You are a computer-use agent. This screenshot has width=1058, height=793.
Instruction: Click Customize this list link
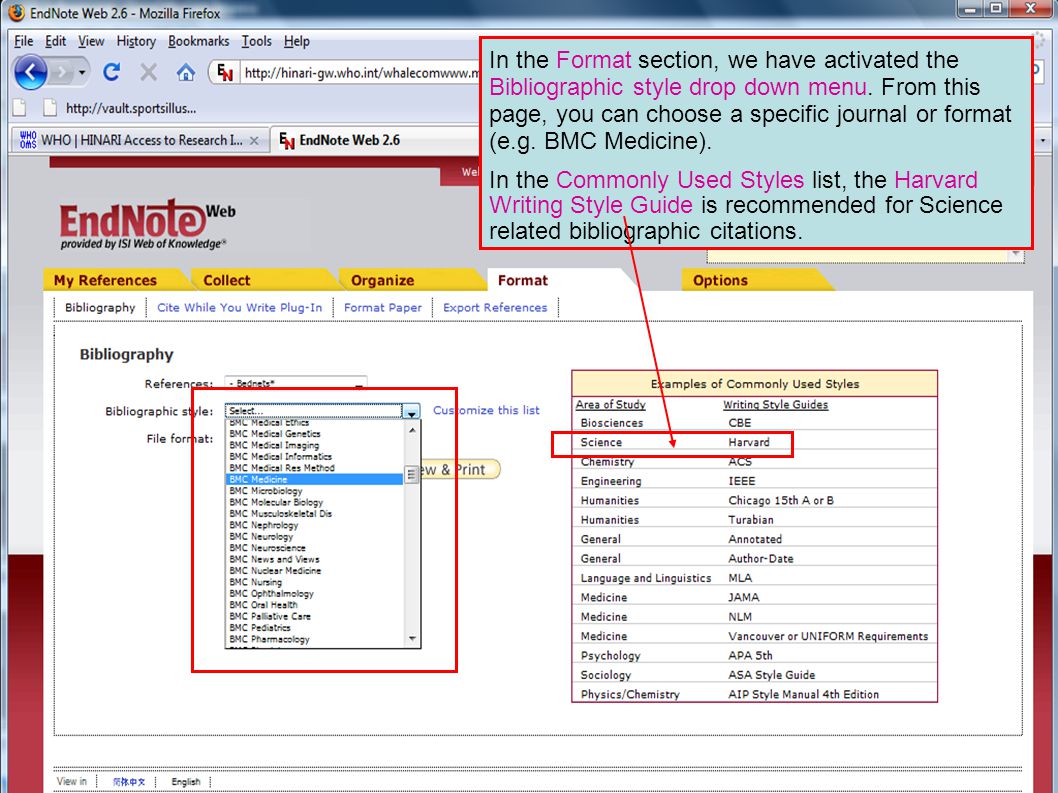click(486, 410)
